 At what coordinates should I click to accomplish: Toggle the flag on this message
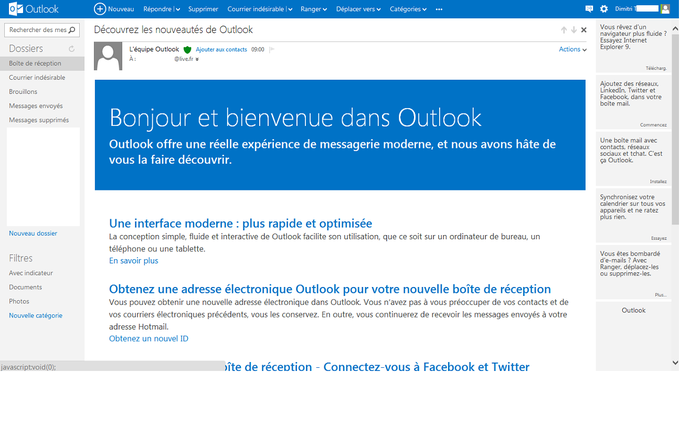pos(271,50)
